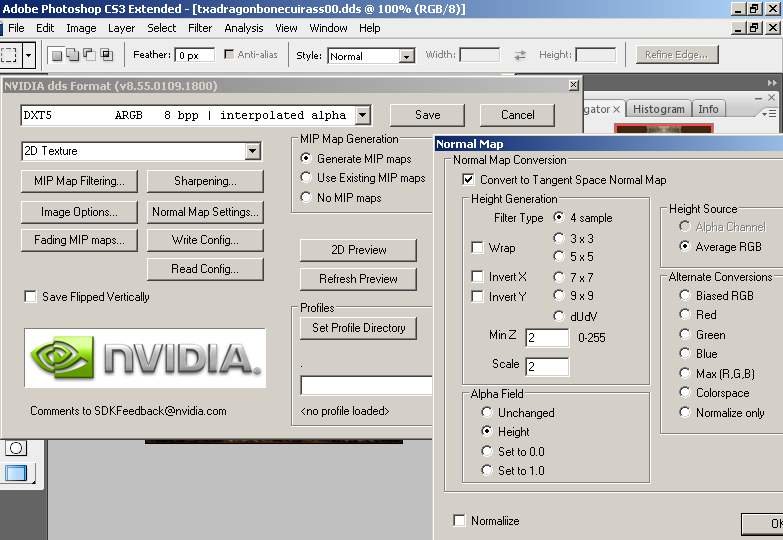
Task: Select Use Existing MIP maps option
Action: click(x=306, y=178)
